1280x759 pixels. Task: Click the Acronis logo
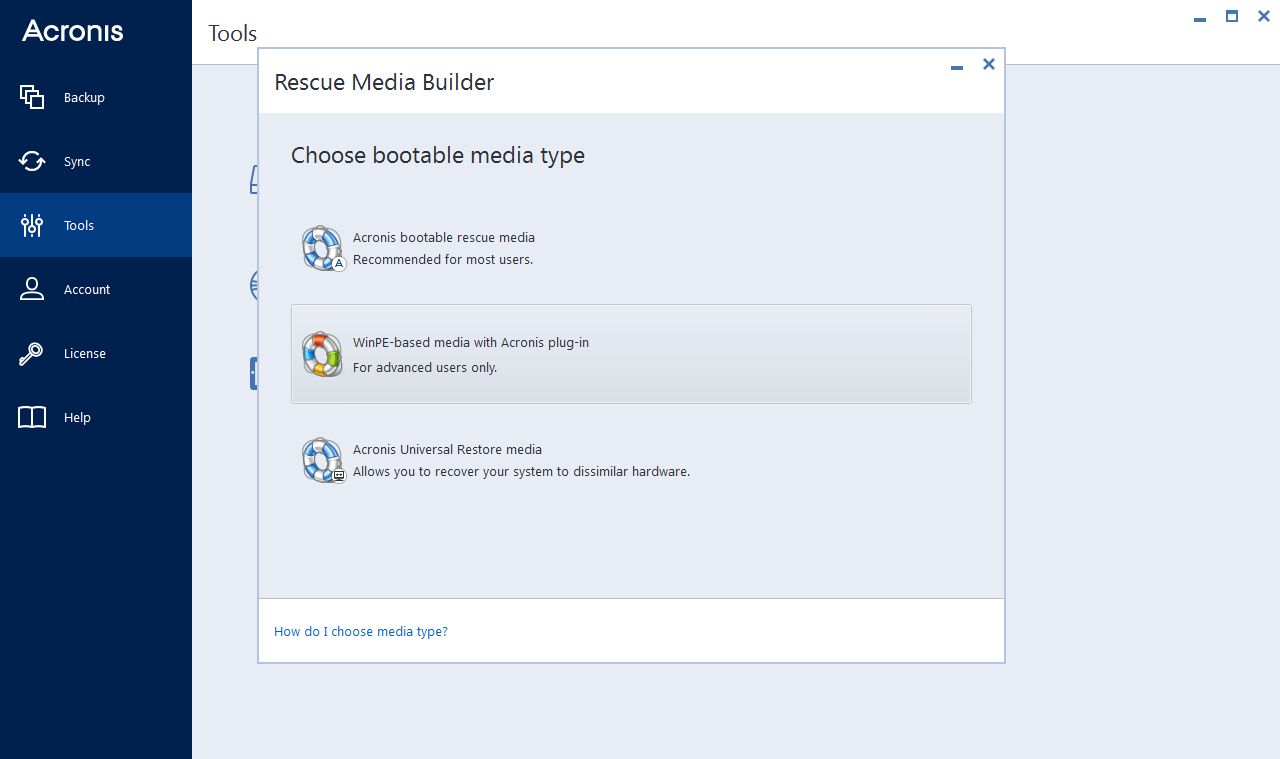point(73,30)
